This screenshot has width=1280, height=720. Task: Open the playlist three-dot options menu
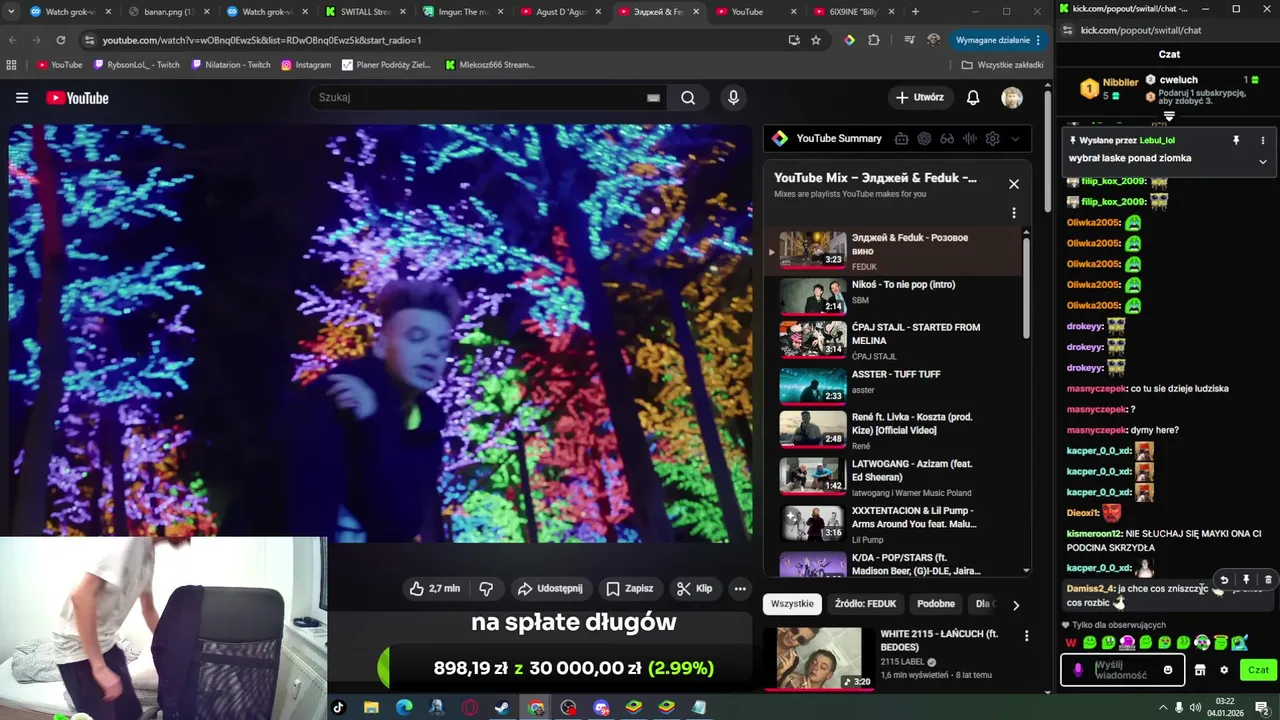(x=1014, y=213)
